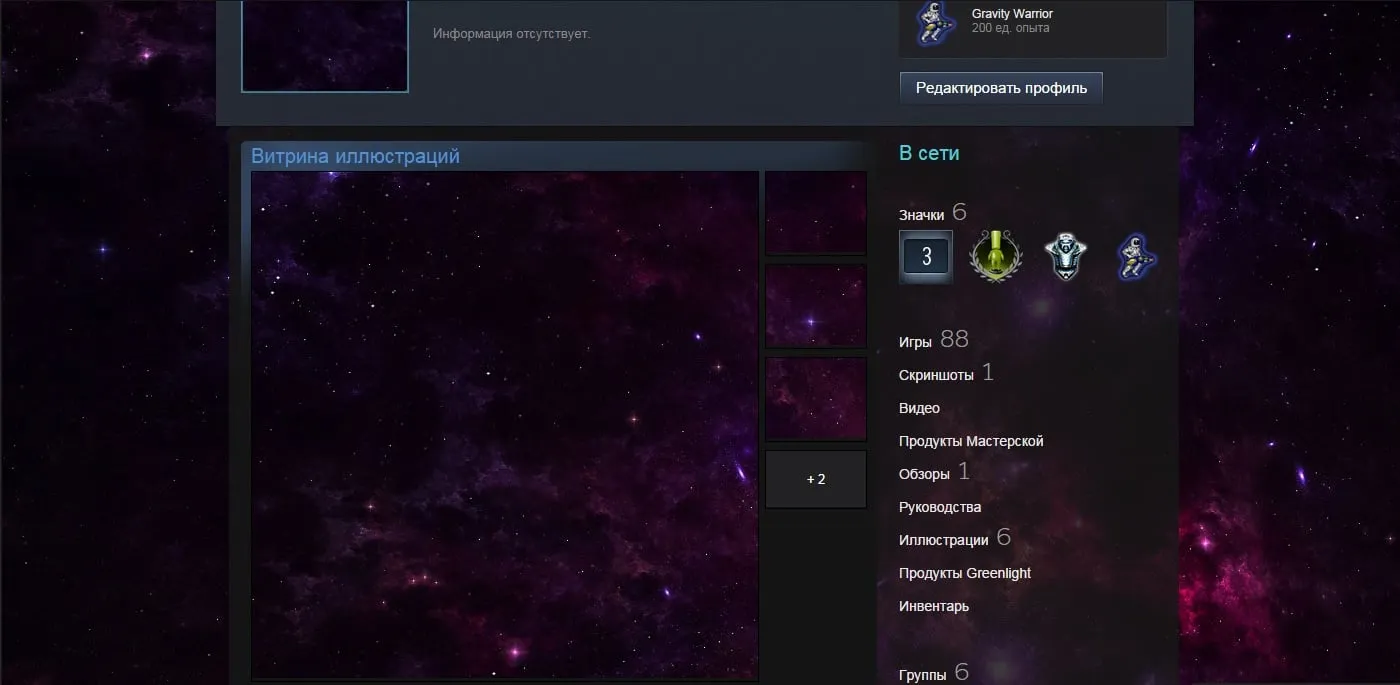Go to Скриншоты section
This screenshot has width=1400, height=685.
(x=936, y=375)
